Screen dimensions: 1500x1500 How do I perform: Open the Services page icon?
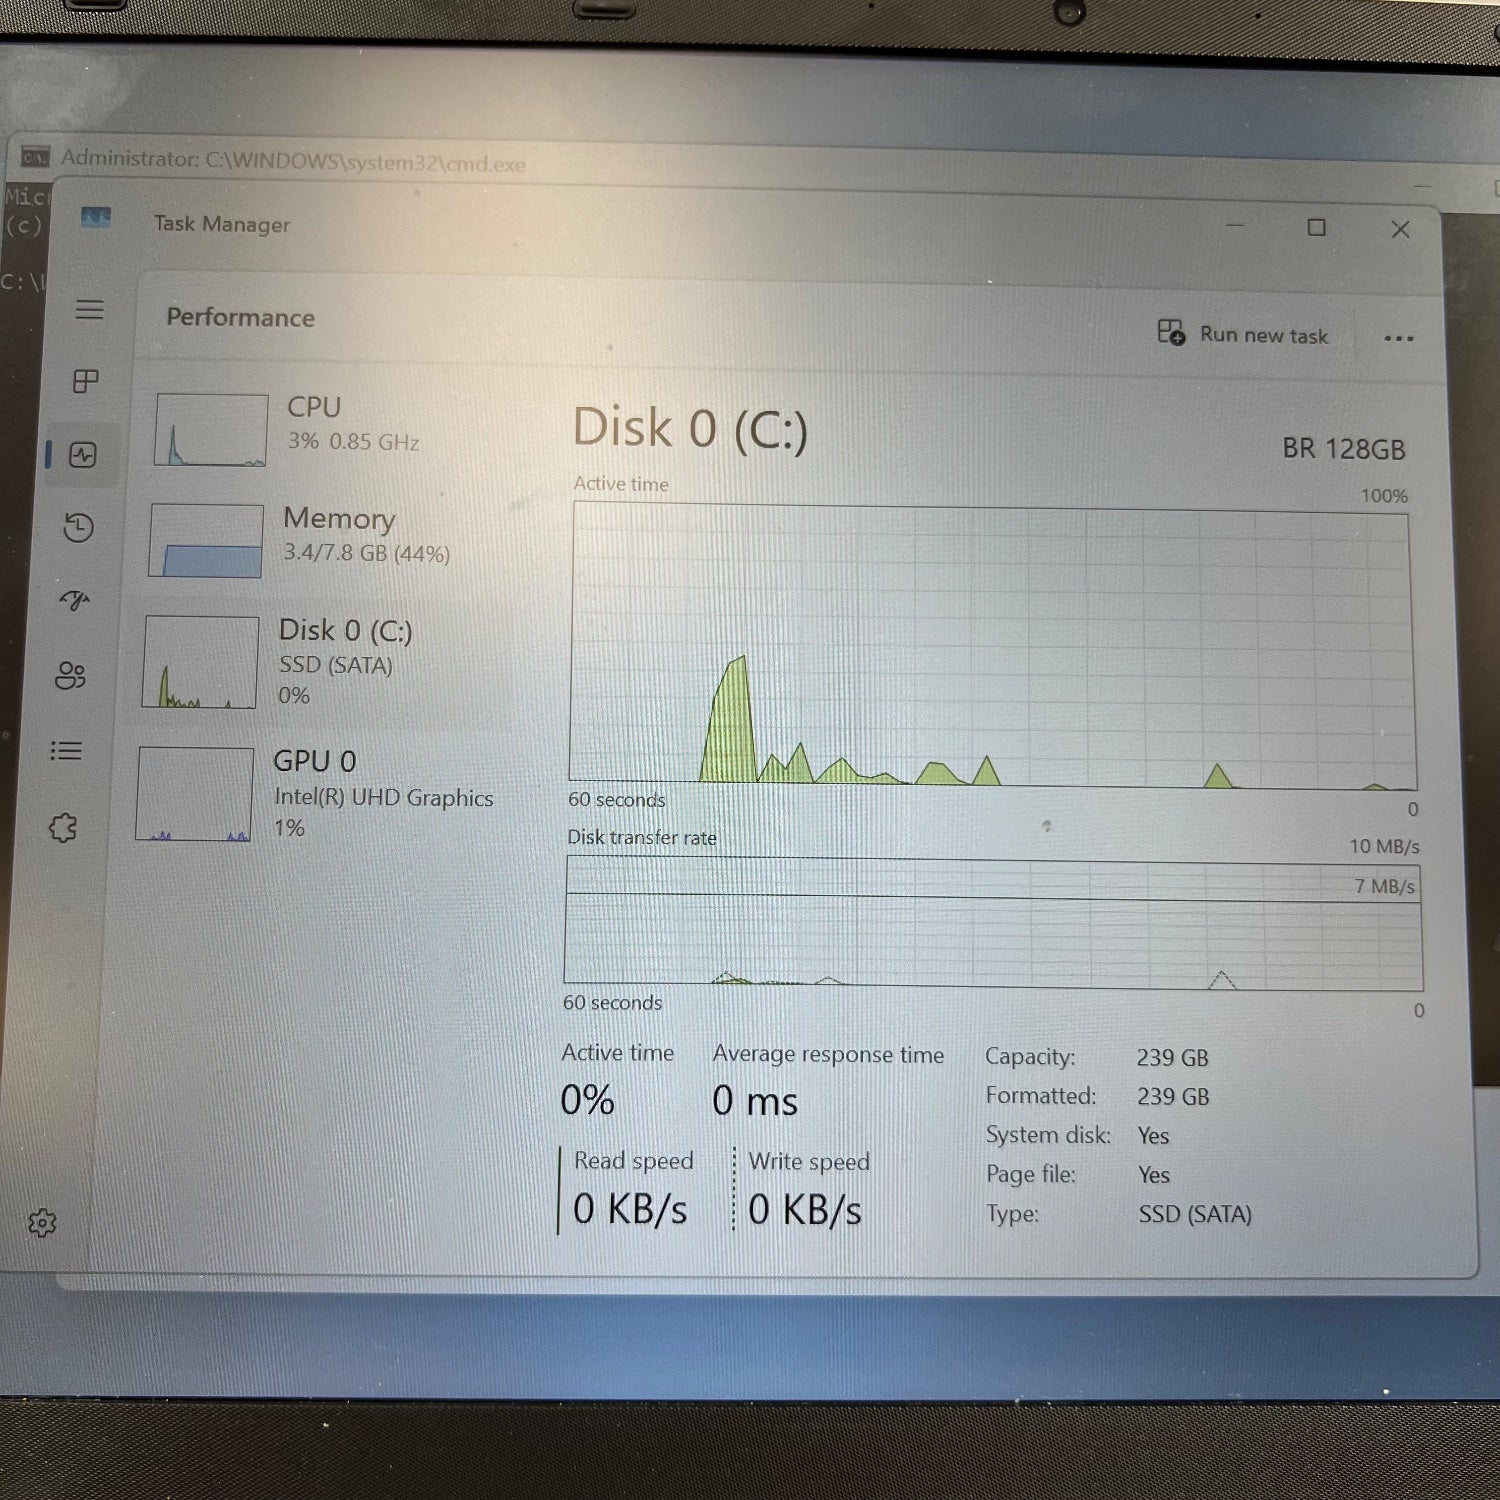coord(63,827)
